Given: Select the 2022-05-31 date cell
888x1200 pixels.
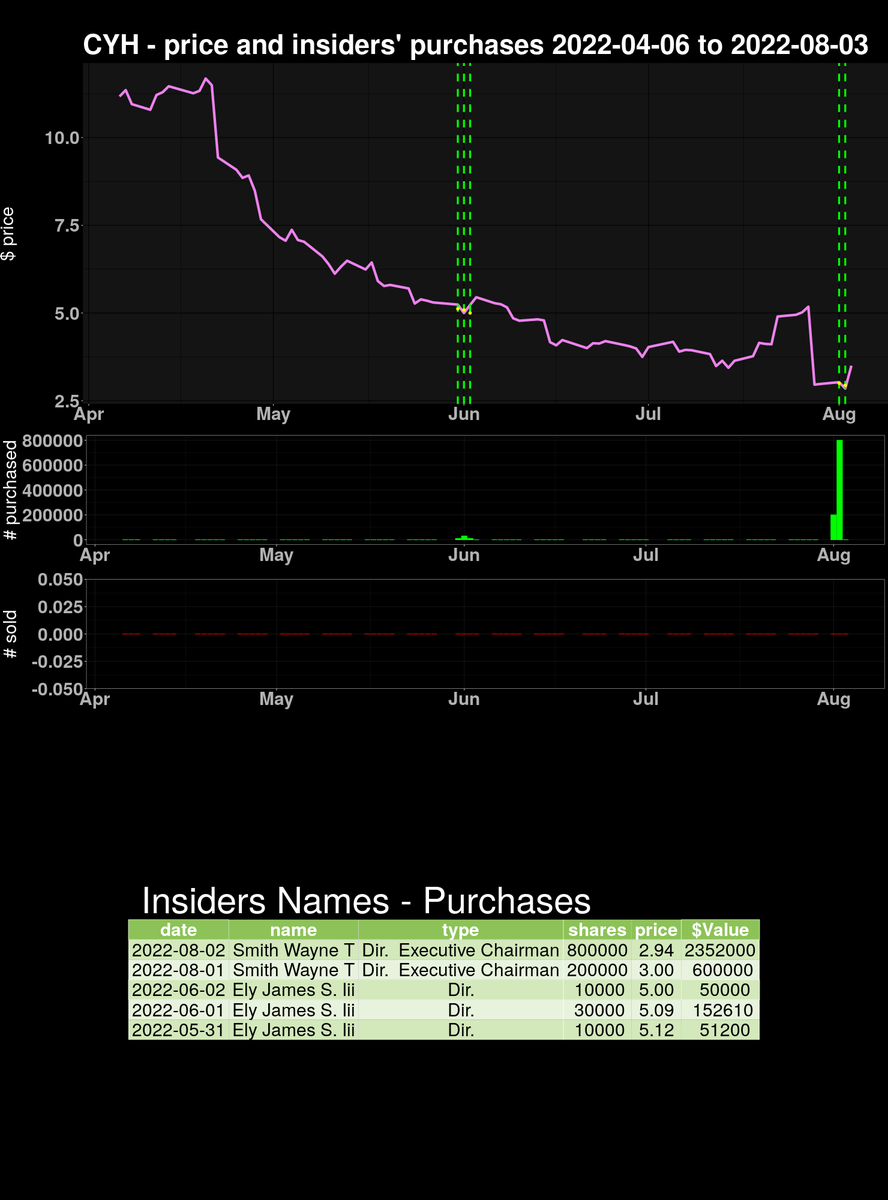Looking at the screenshot, I should (x=179, y=1029).
